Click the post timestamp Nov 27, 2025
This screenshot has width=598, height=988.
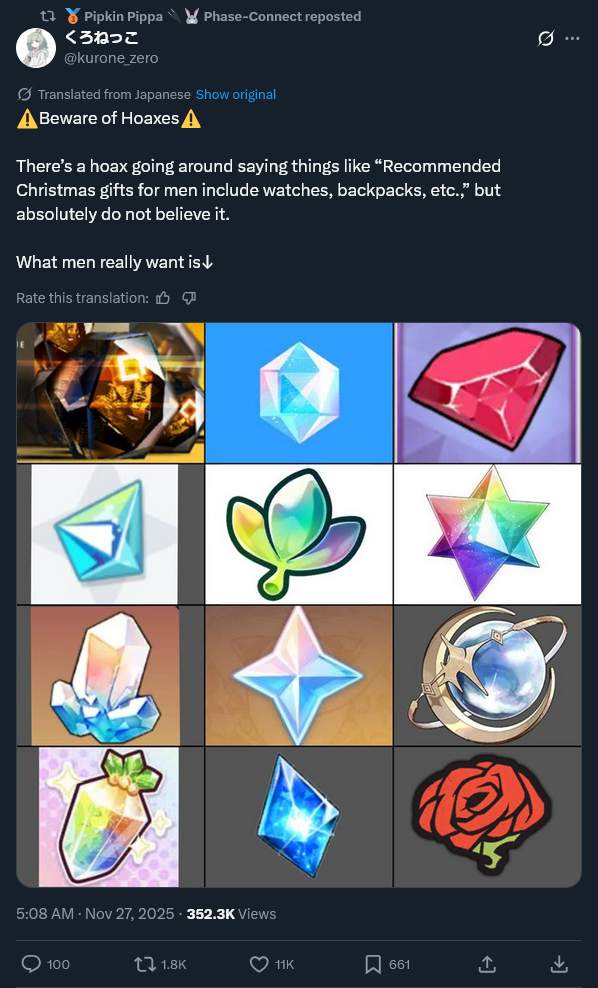pos(129,914)
